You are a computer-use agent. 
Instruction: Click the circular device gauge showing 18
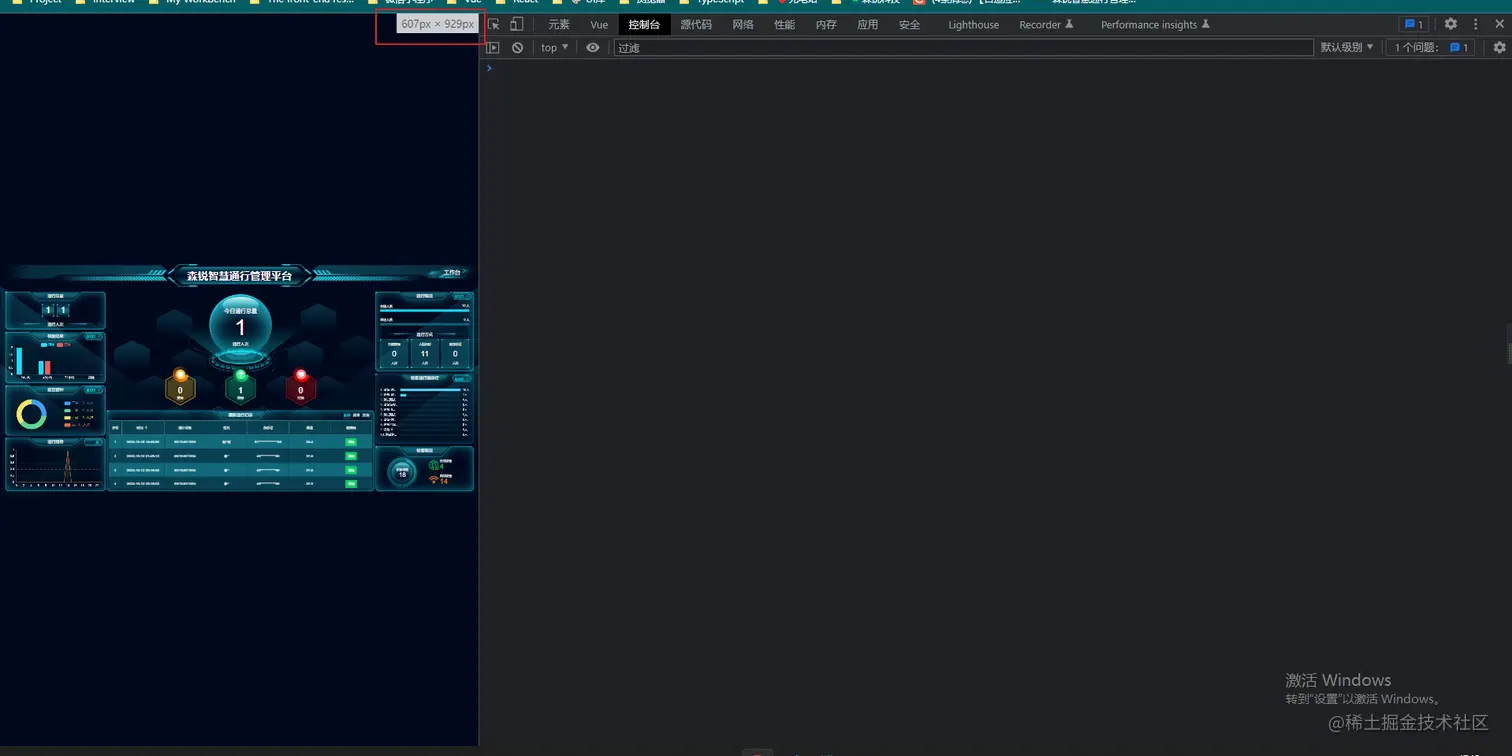click(x=402, y=472)
